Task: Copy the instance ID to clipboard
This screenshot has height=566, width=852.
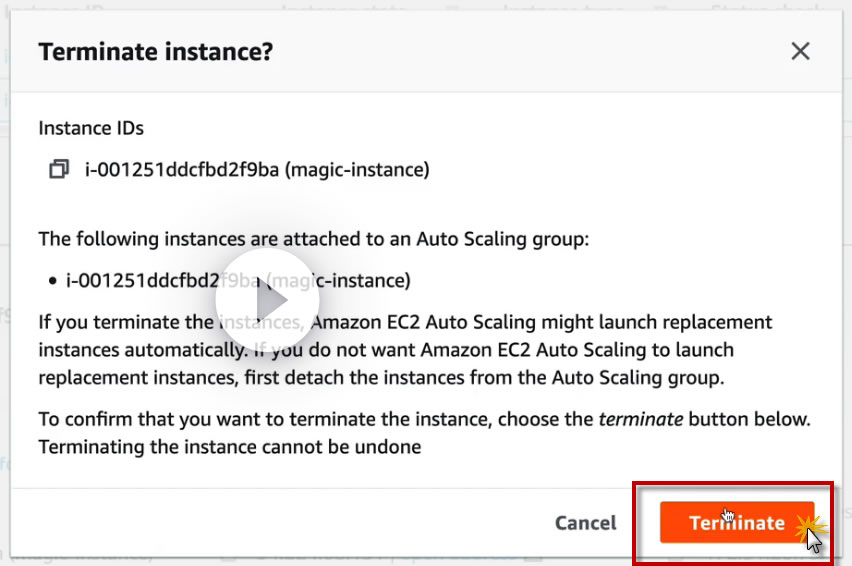Action: coord(59,170)
